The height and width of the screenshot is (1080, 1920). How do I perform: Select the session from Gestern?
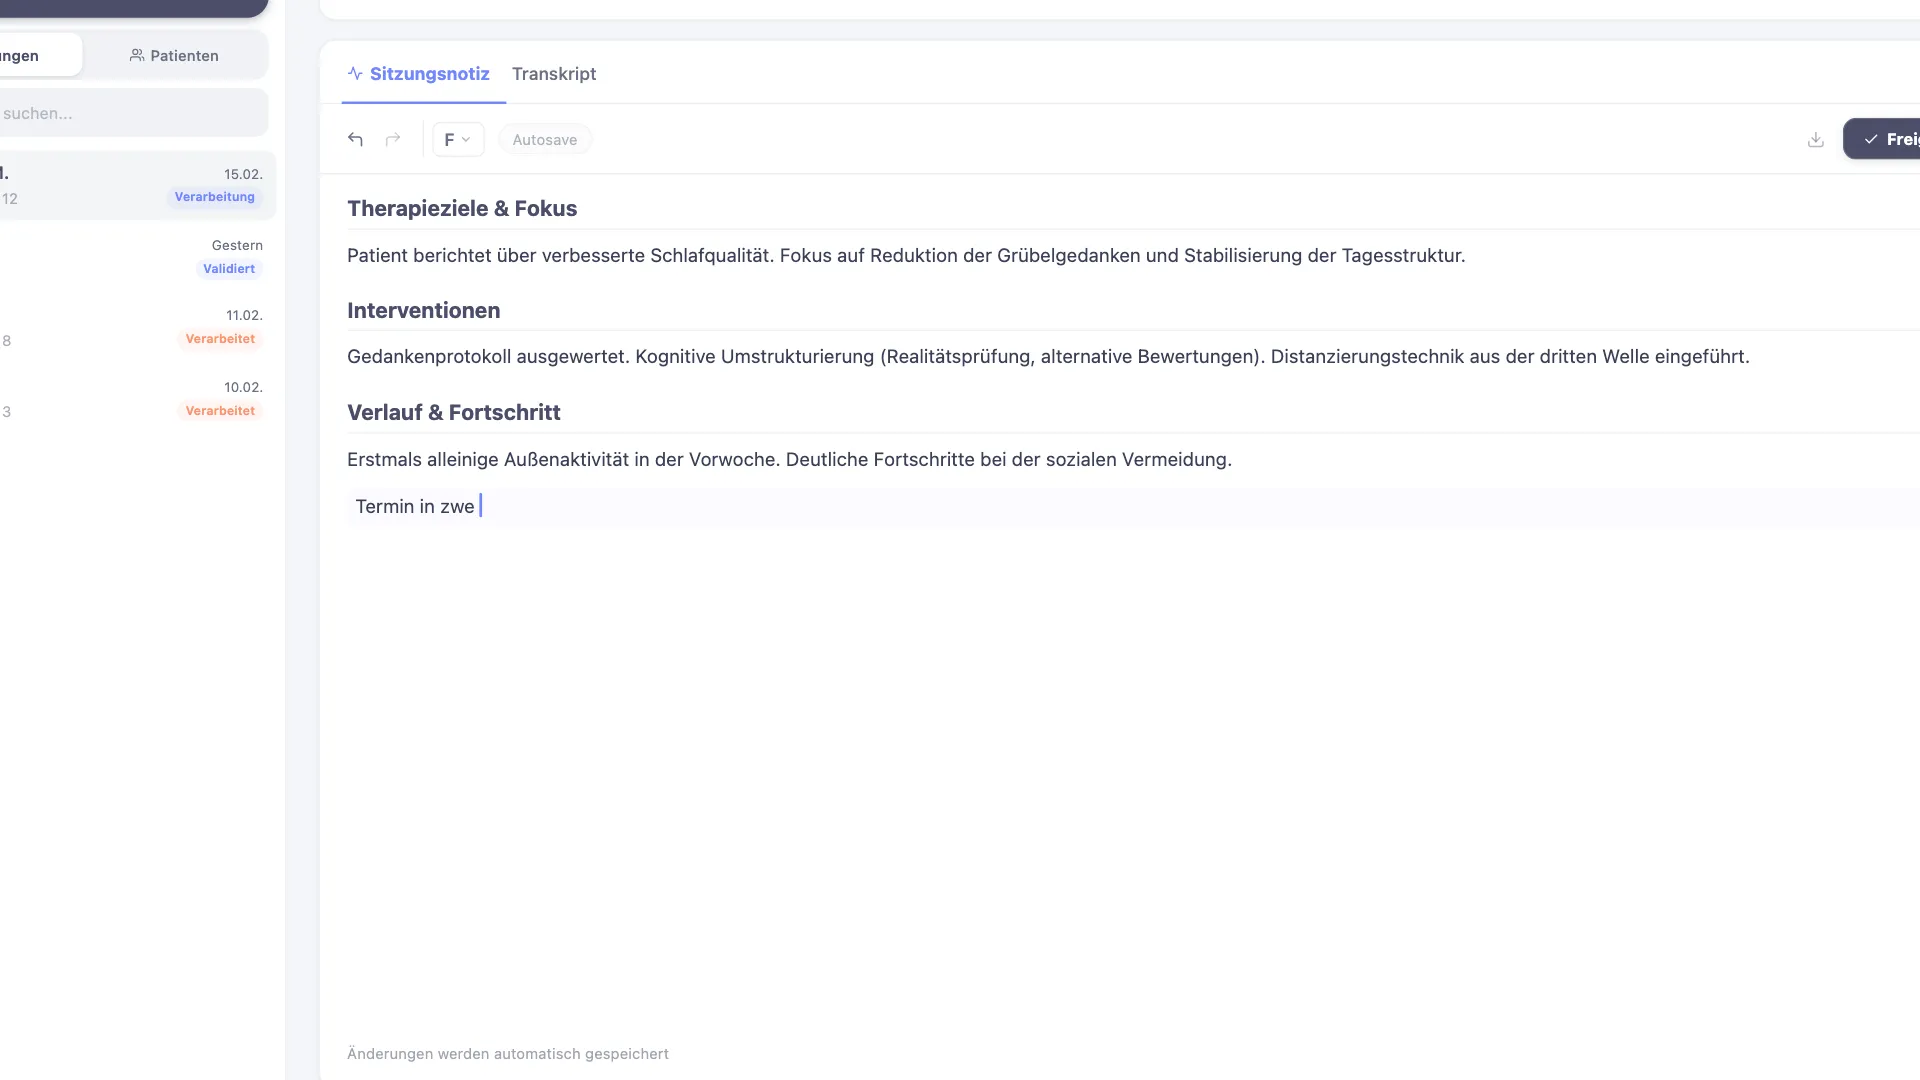point(138,257)
